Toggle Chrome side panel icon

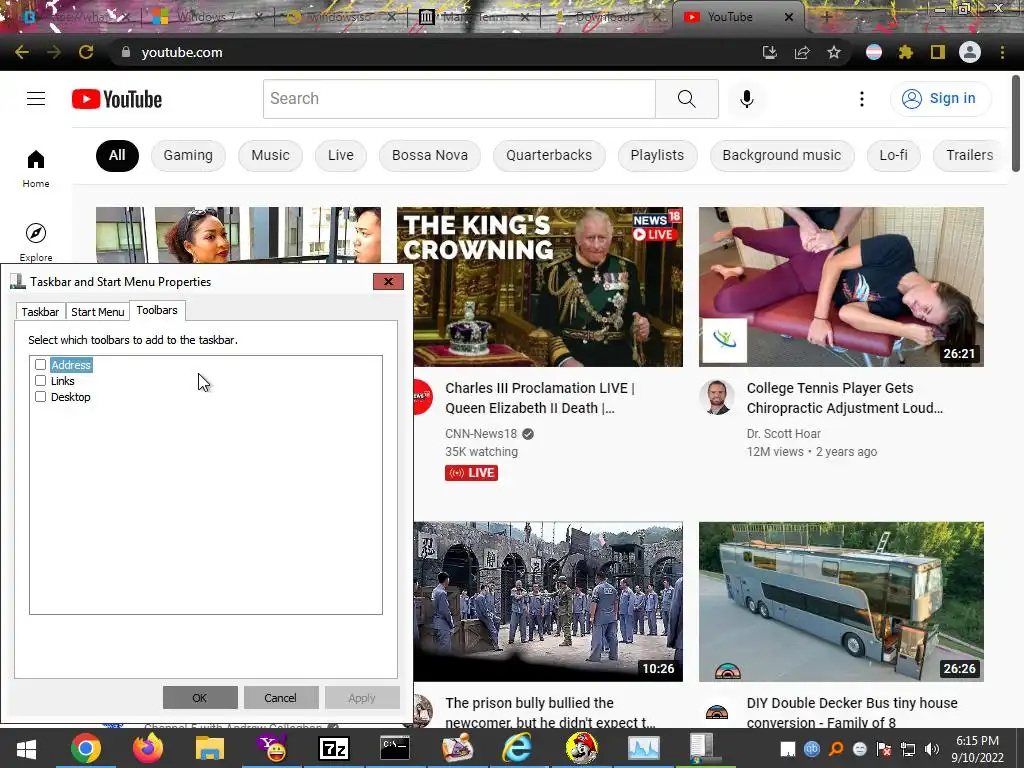(x=938, y=52)
